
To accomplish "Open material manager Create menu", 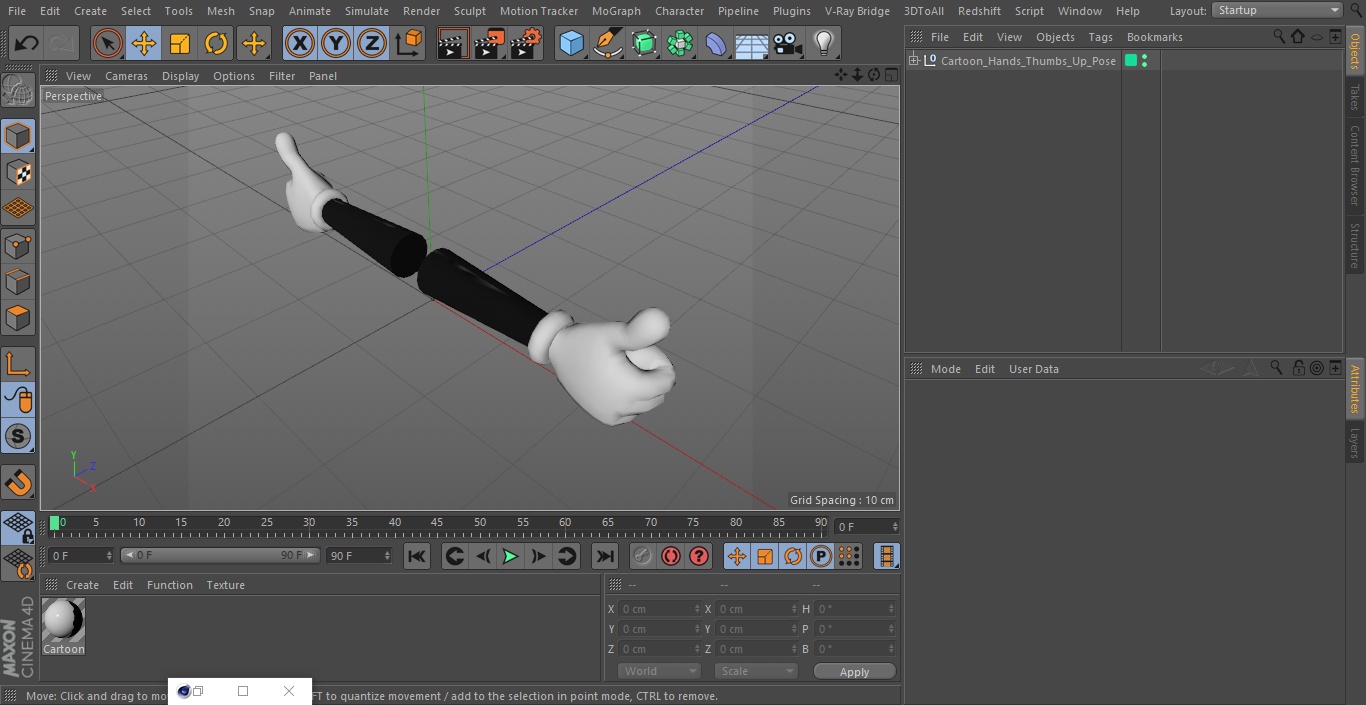I will click(x=82, y=585).
